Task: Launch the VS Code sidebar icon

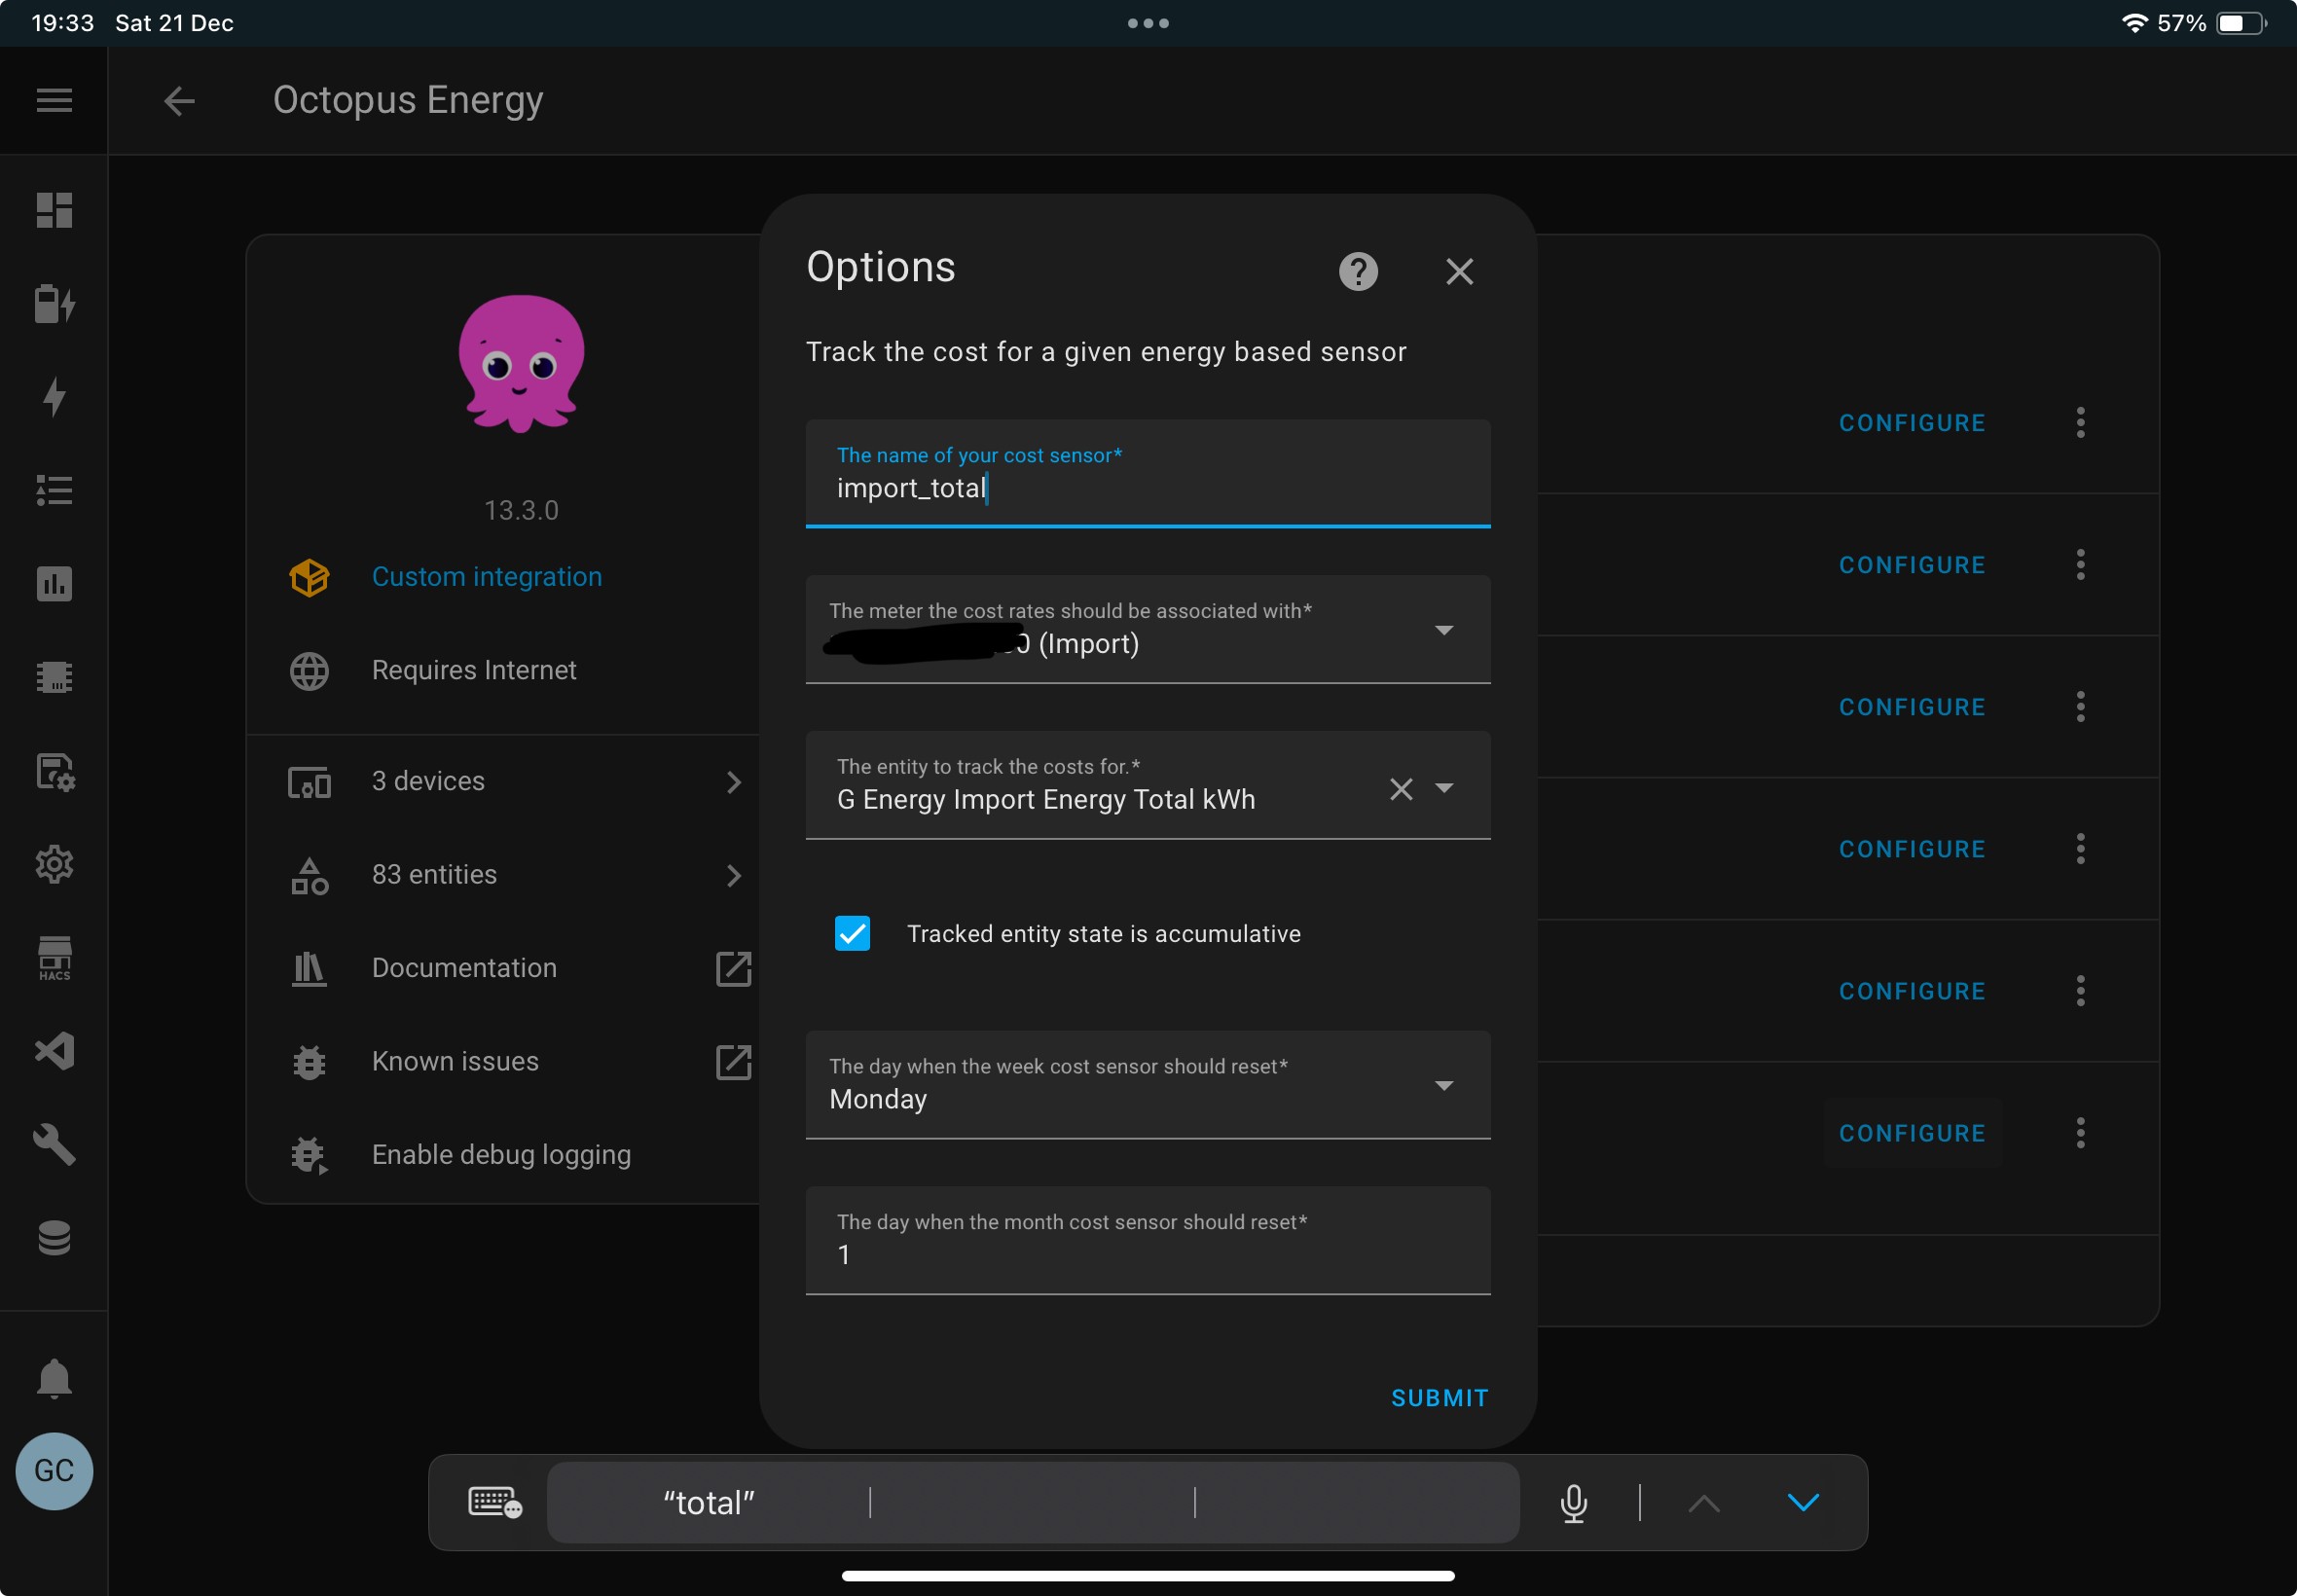Action: coord(54,1051)
